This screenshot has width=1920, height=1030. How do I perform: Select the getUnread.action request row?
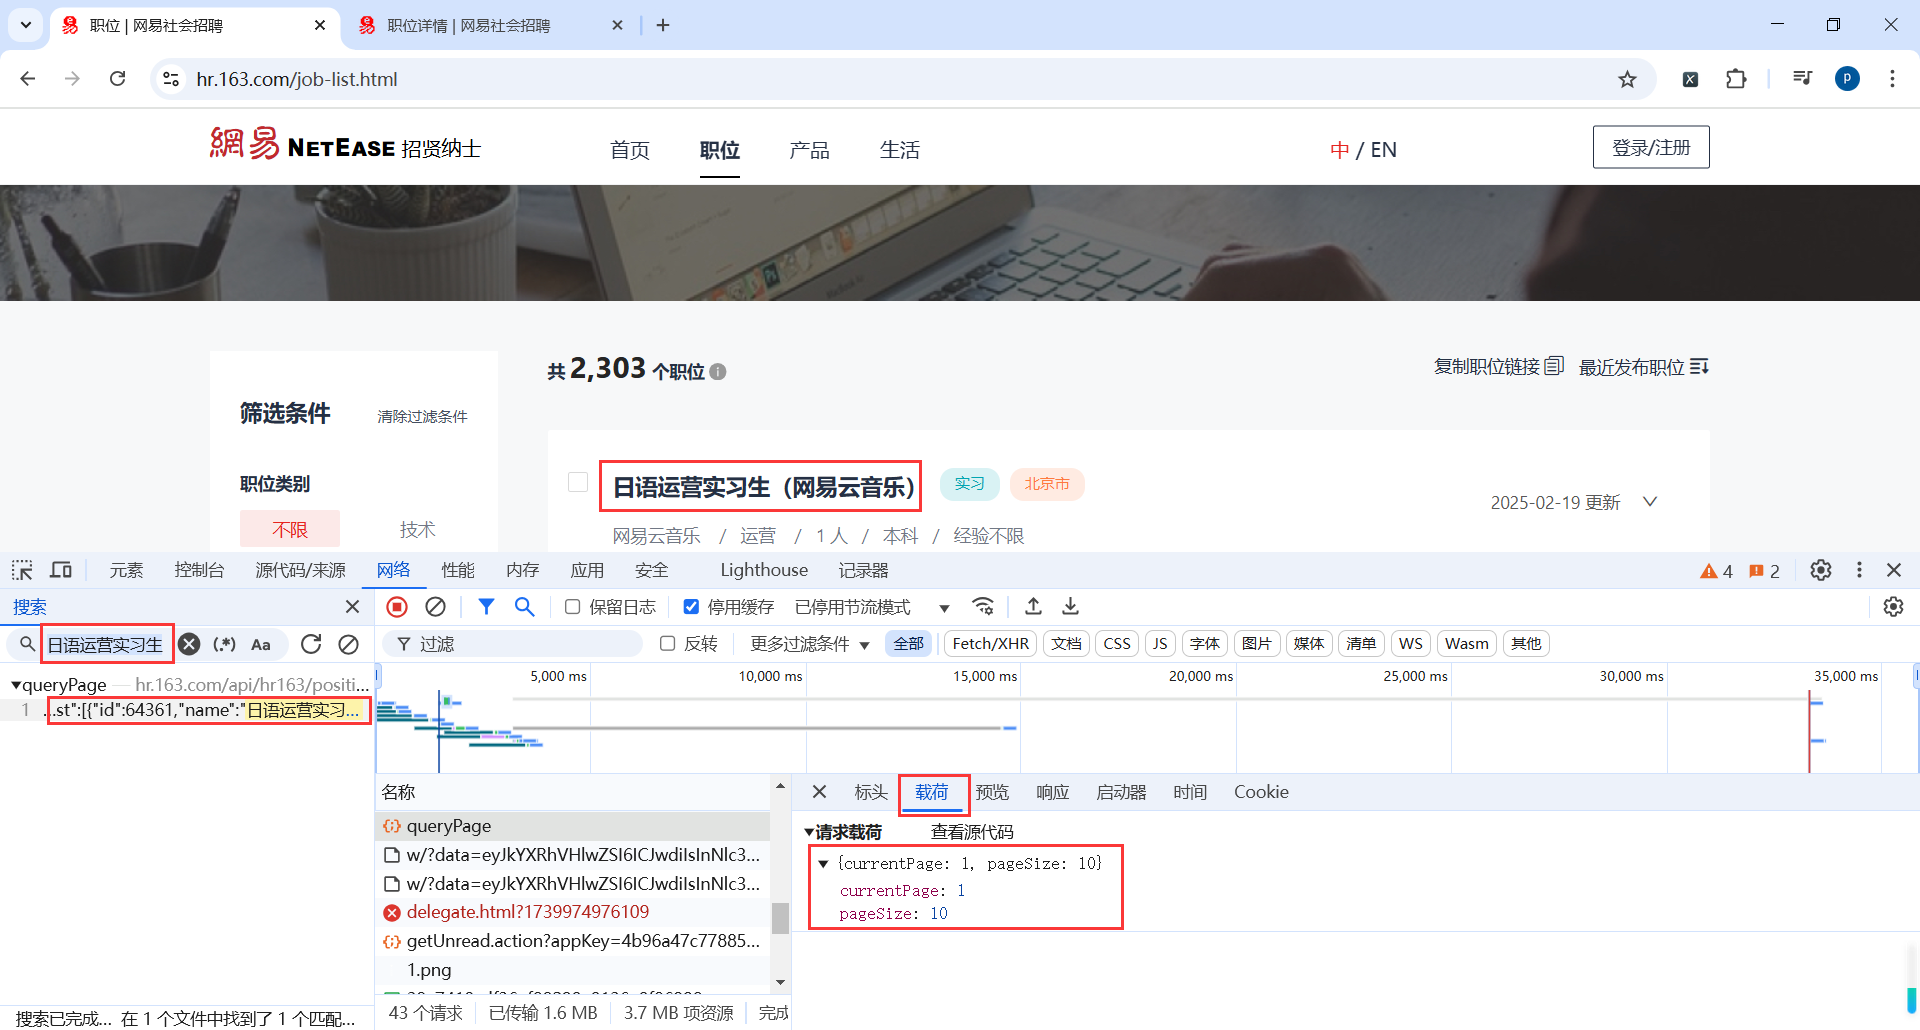pos(573,941)
